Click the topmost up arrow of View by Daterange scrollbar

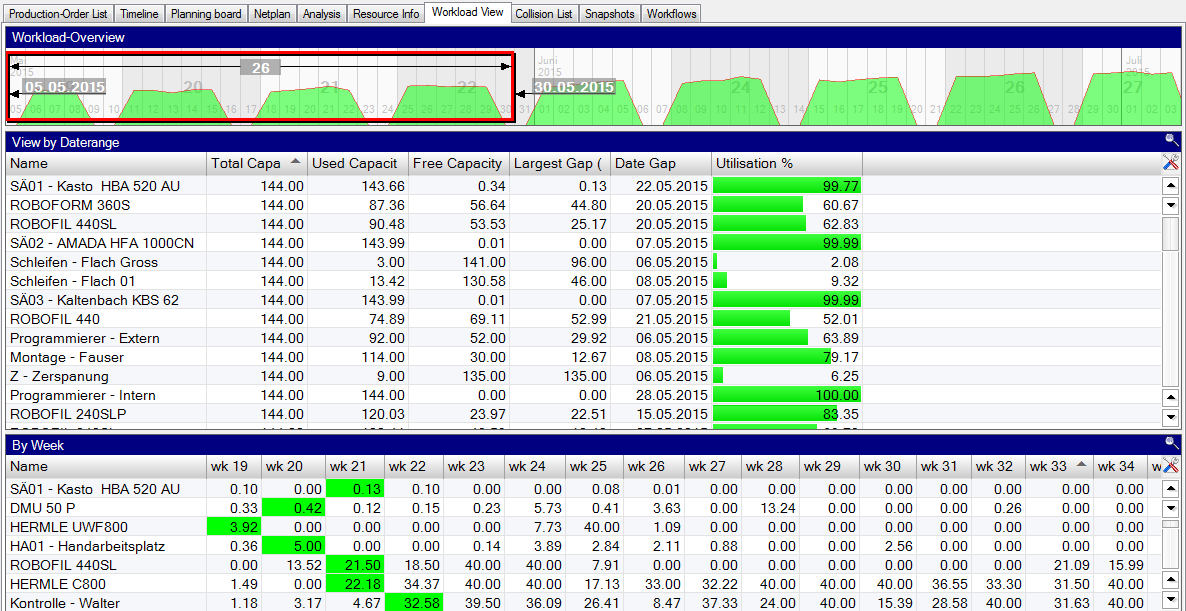pyautogui.click(x=1170, y=185)
